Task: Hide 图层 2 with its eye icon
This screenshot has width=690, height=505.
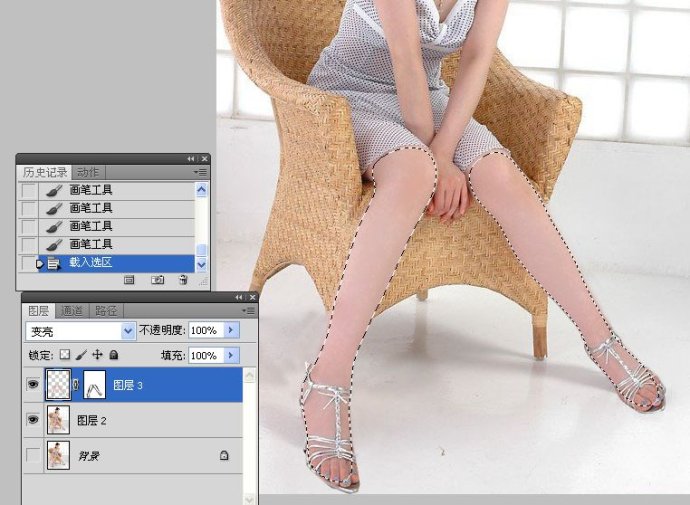Action: click(x=33, y=420)
